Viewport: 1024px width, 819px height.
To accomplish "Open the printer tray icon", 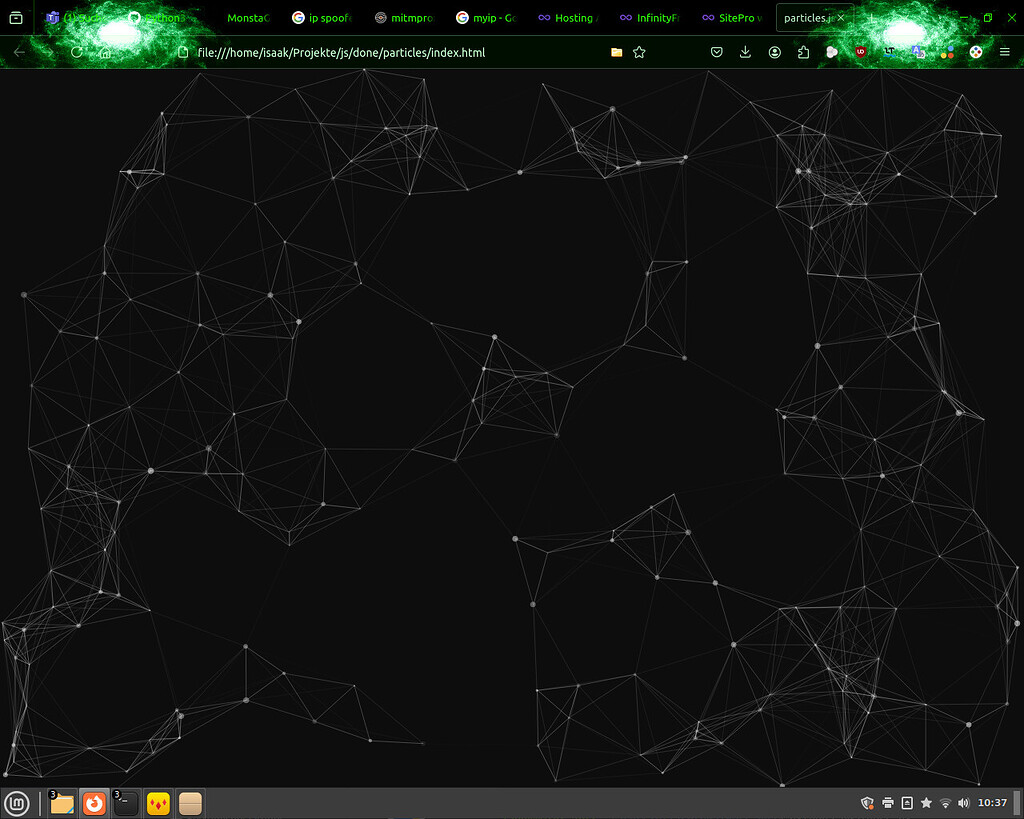I will point(888,803).
